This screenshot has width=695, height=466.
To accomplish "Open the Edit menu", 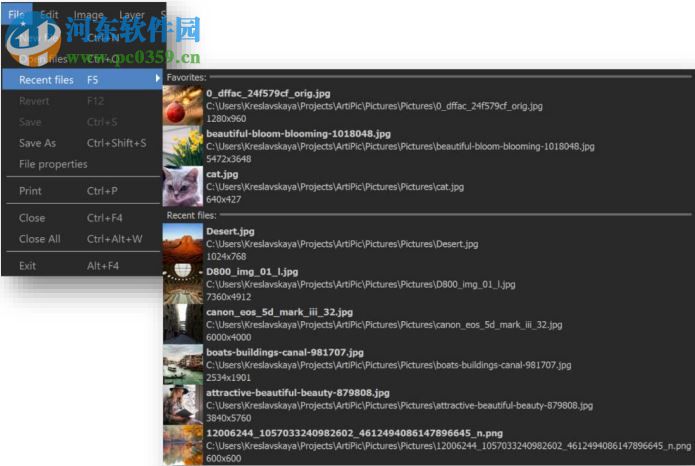I will click(x=49, y=14).
